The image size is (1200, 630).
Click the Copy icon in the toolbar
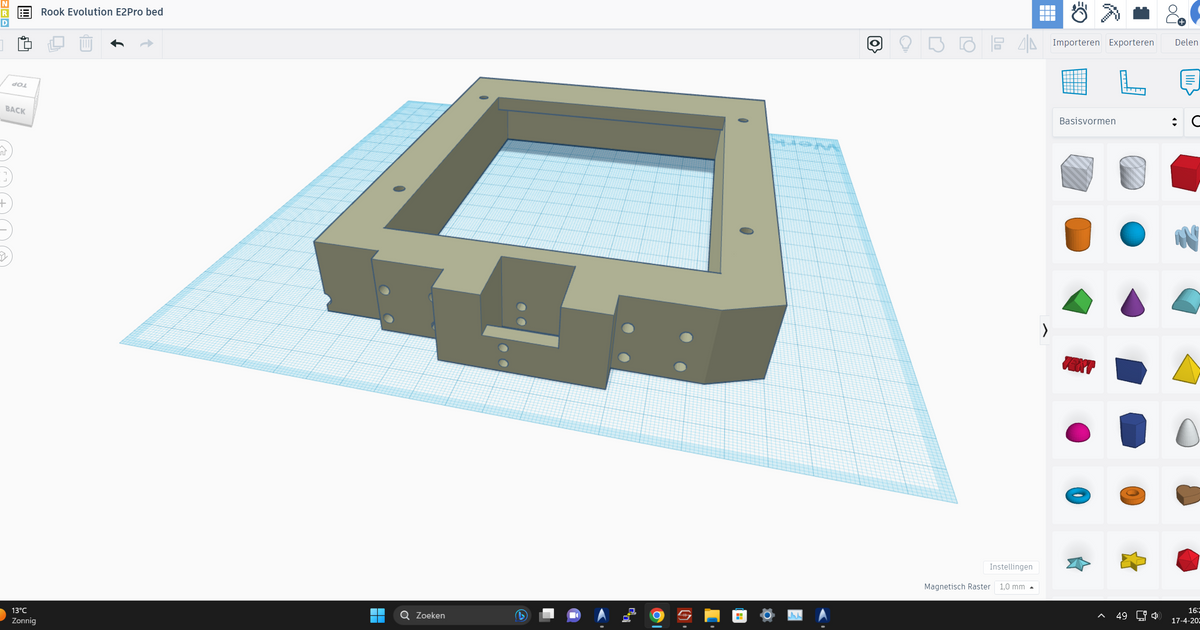pyautogui.click(x=56, y=43)
